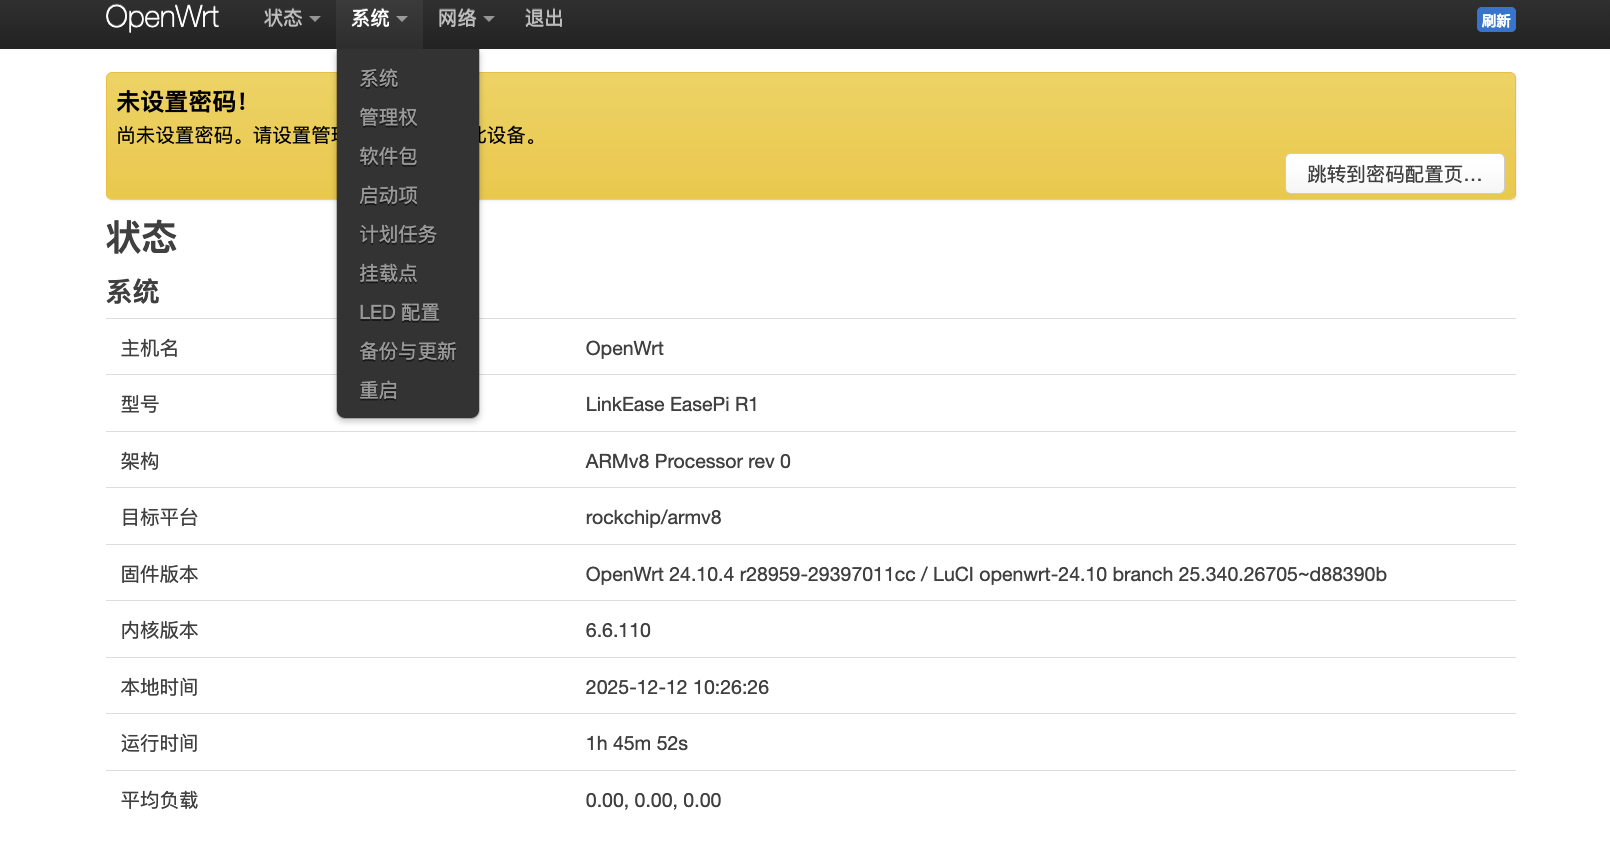Click 跳转到密码配置页 button
This screenshot has width=1610, height=850.
(1394, 174)
